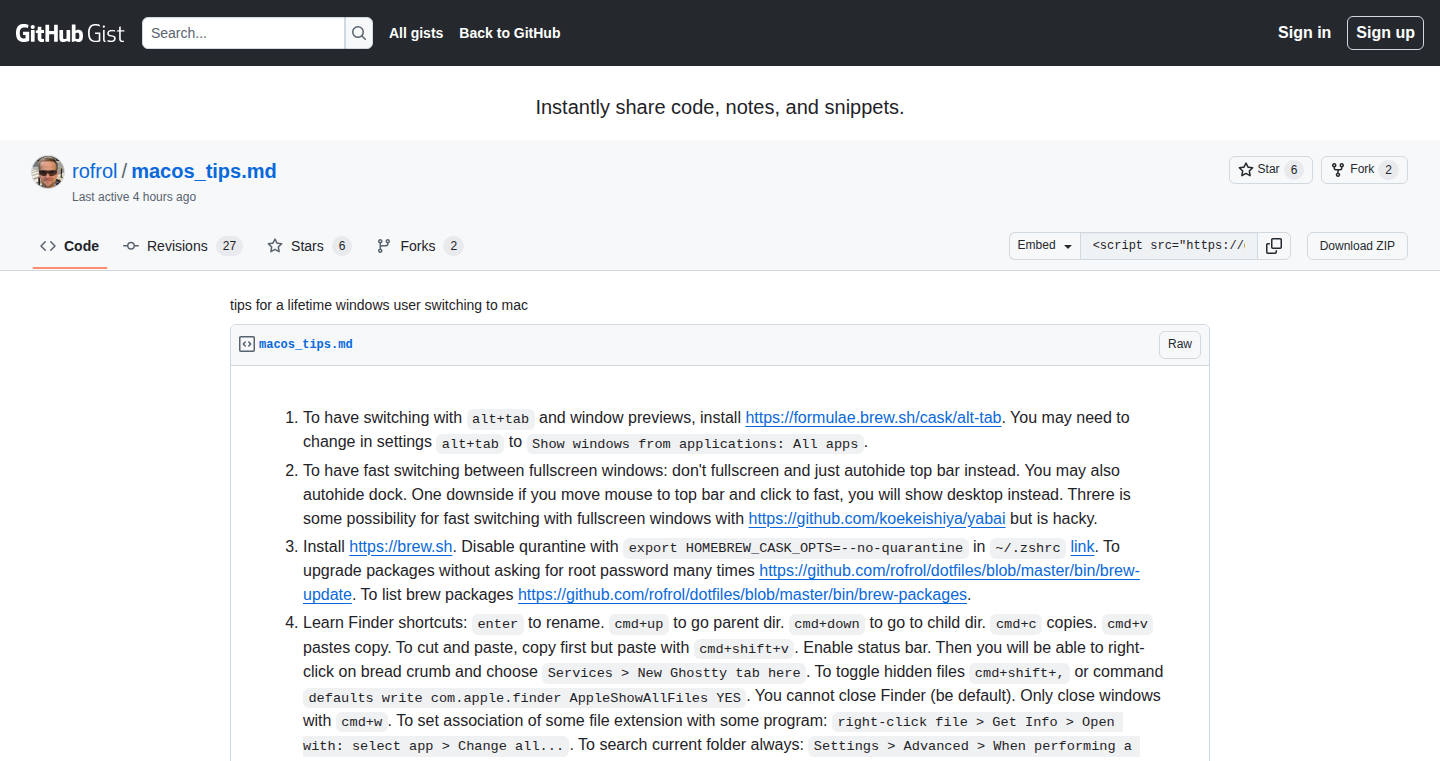Open the macos_tips.md file header link
The image size is (1440, 761).
pos(306,344)
